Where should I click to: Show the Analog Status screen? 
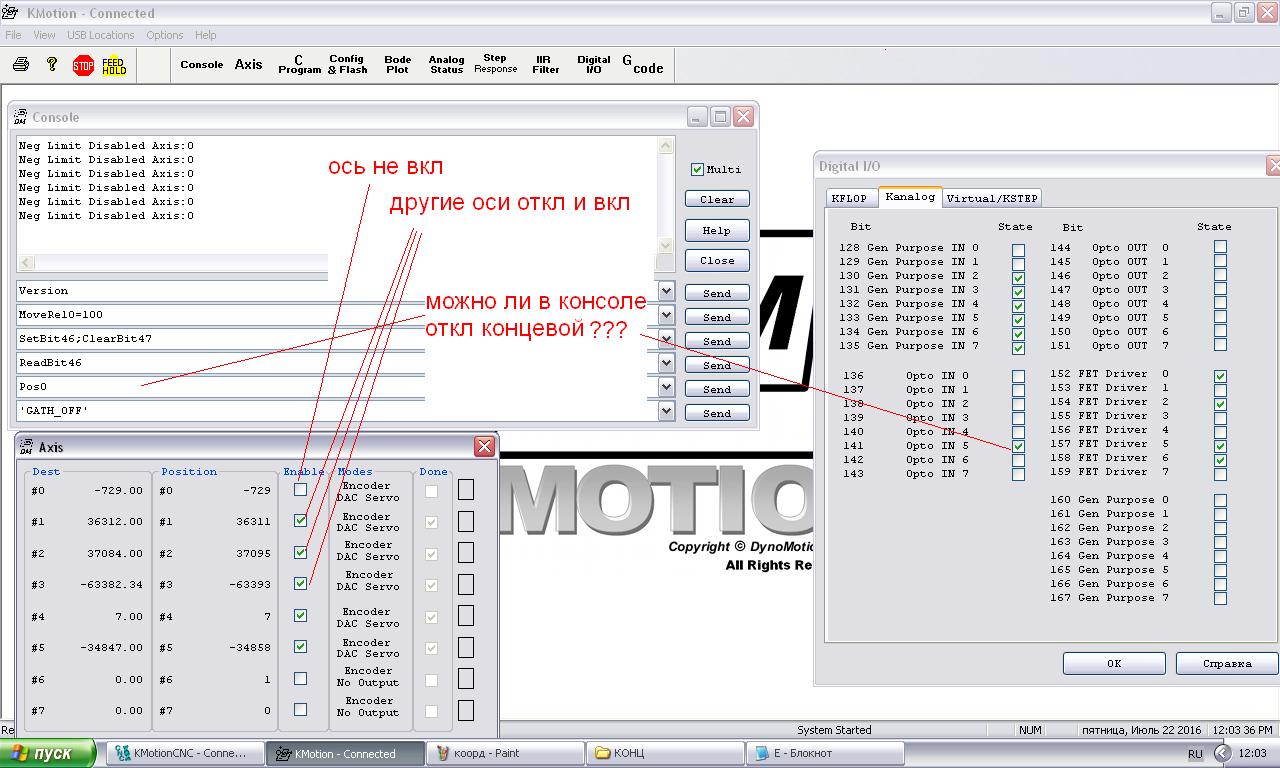[x=447, y=65]
